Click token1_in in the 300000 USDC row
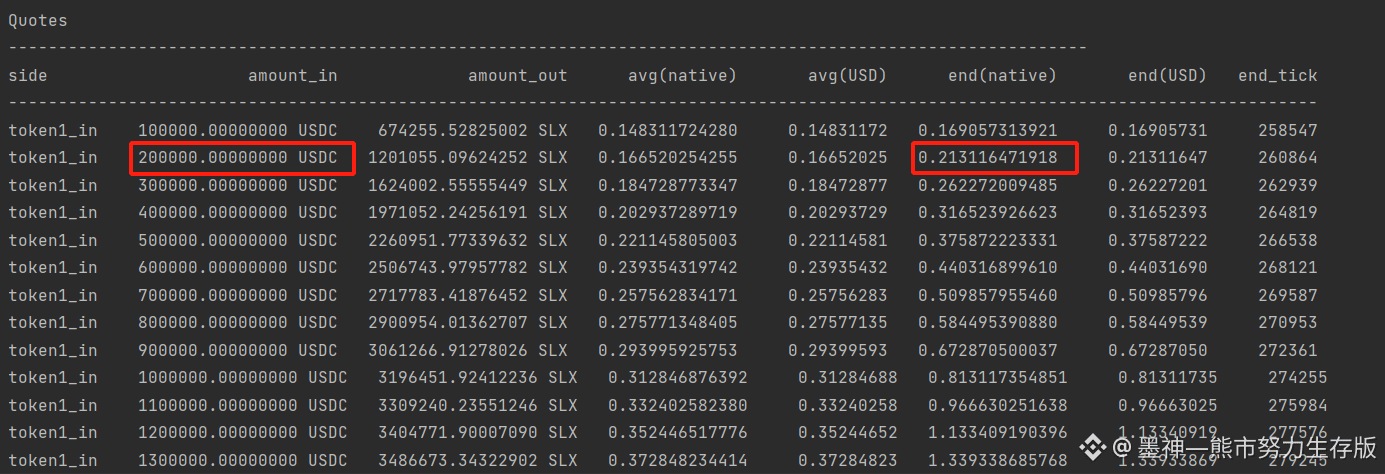Image resolution: width=1385 pixels, height=474 pixels. click(53, 185)
